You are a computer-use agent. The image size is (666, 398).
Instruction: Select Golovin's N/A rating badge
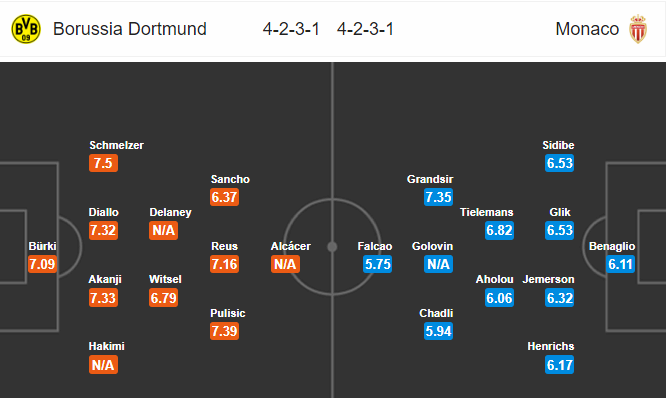click(x=438, y=264)
